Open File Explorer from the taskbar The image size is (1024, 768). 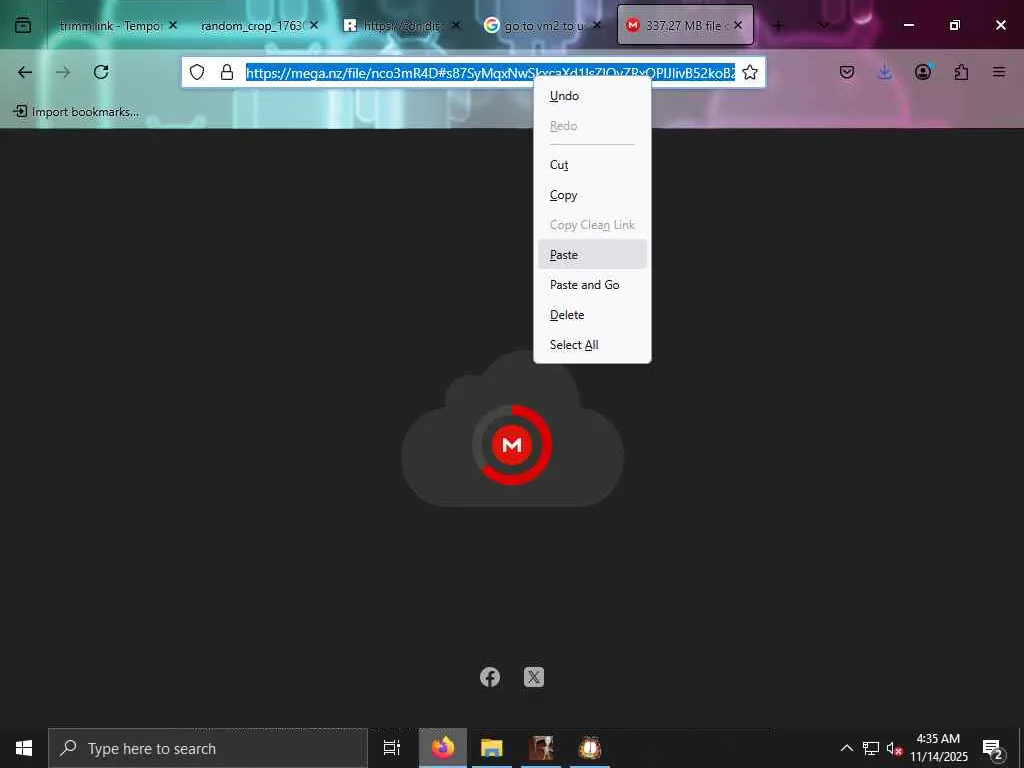492,748
